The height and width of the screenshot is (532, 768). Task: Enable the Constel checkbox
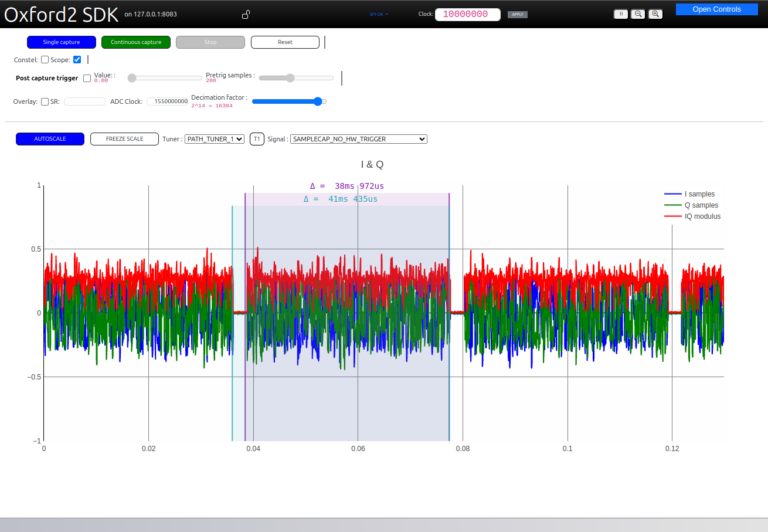pos(44,60)
